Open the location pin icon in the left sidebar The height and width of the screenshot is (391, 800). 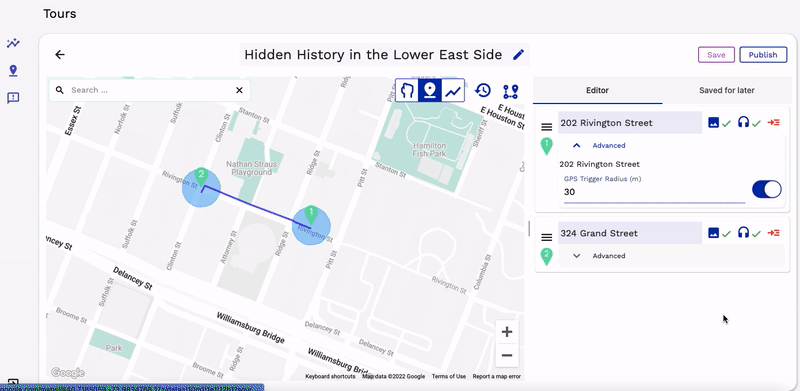coord(13,70)
